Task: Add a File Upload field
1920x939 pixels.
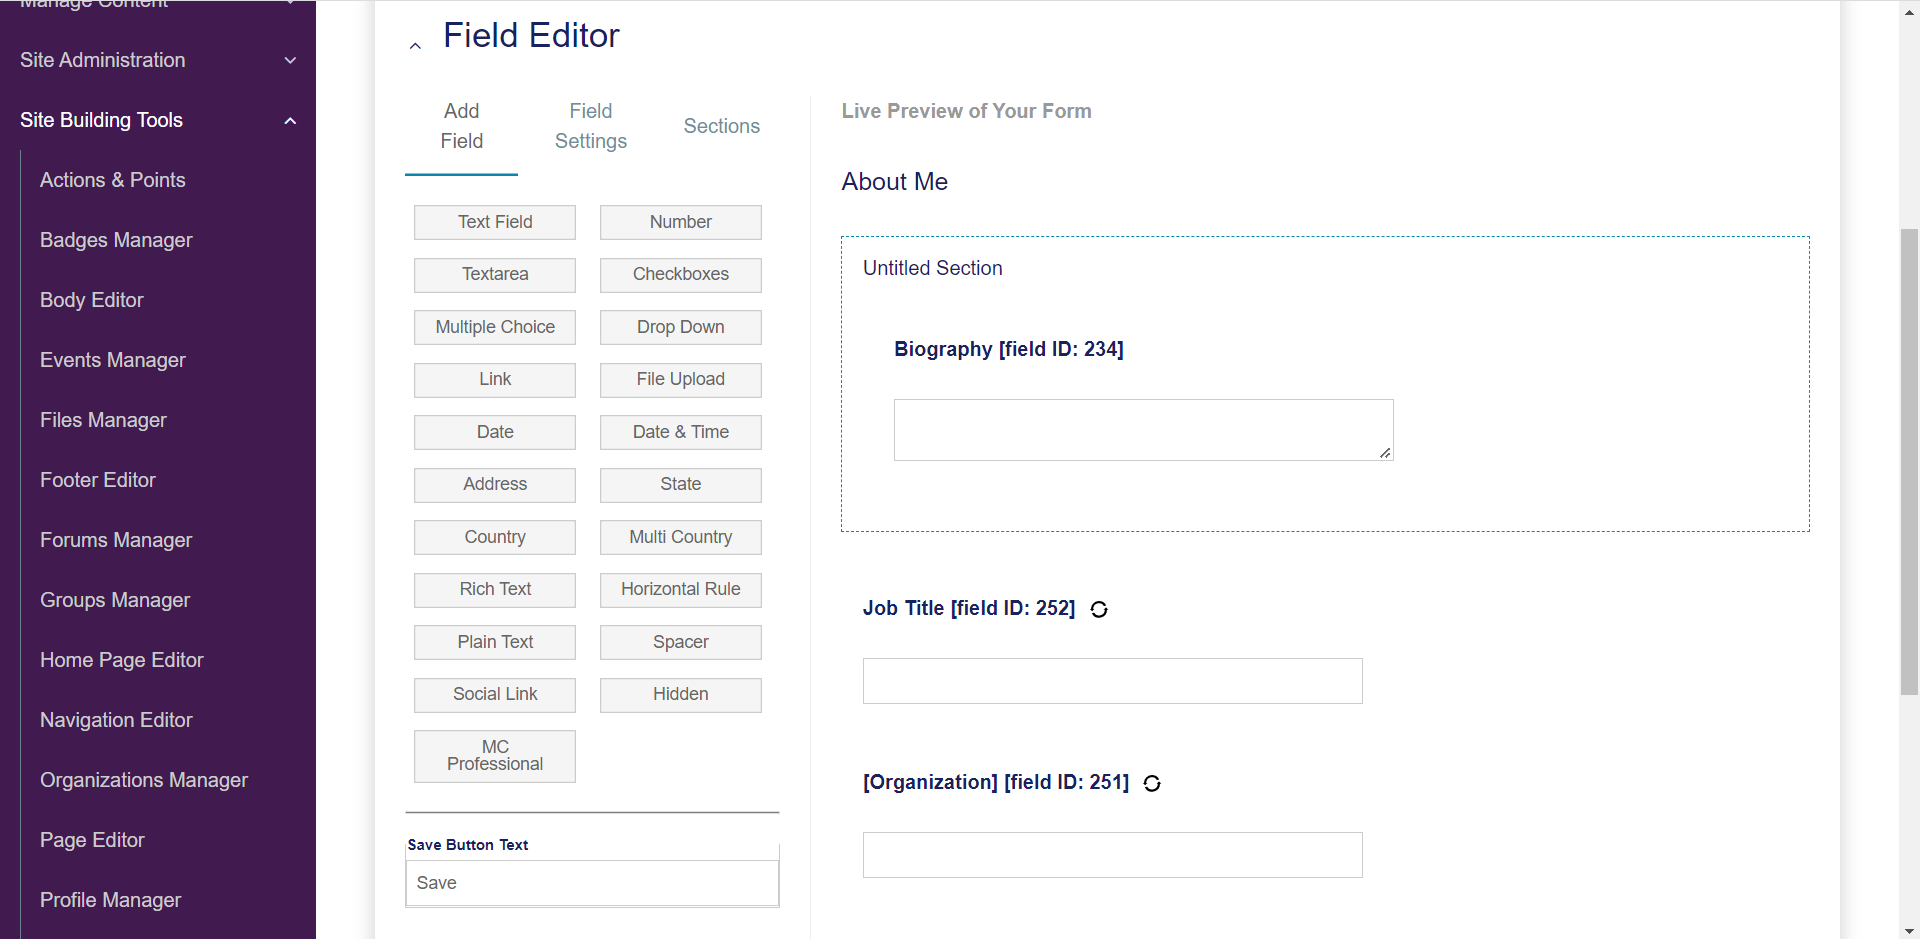Action: click(x=680, y=379)
